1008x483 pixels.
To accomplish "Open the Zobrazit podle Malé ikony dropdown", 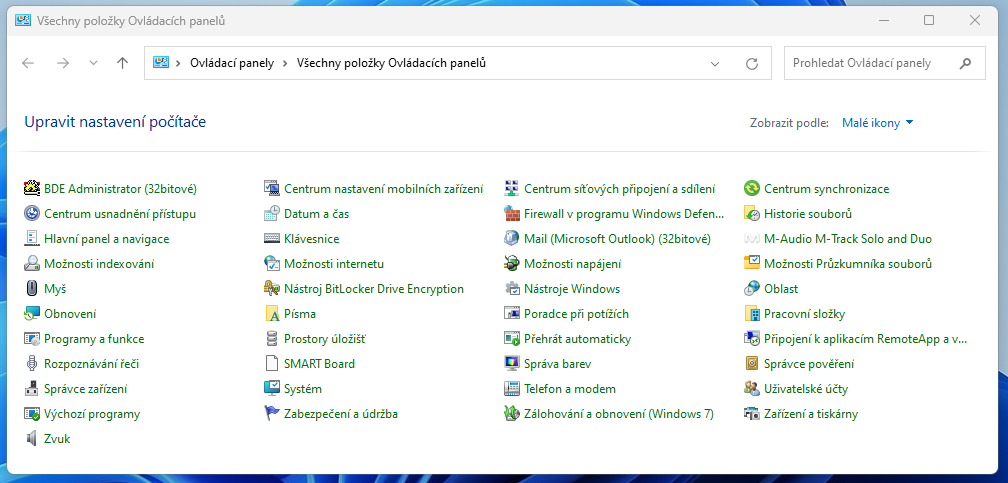I will (x=878, y=123).
